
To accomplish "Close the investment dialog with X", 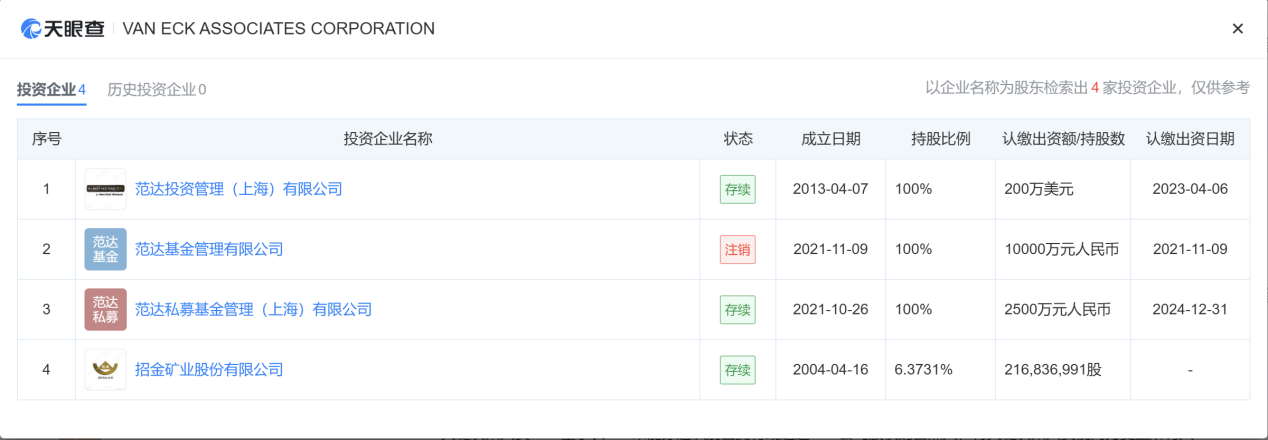I will pos(1237,29).
